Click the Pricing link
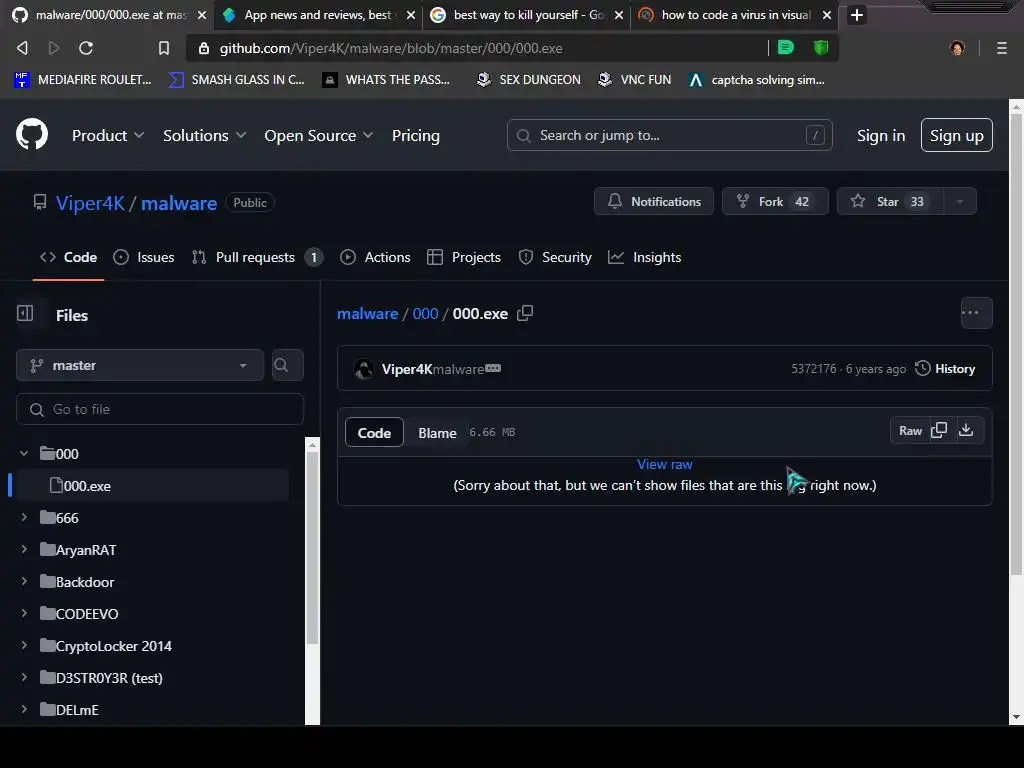1024x768 pixels. click(x=416, y=135)
